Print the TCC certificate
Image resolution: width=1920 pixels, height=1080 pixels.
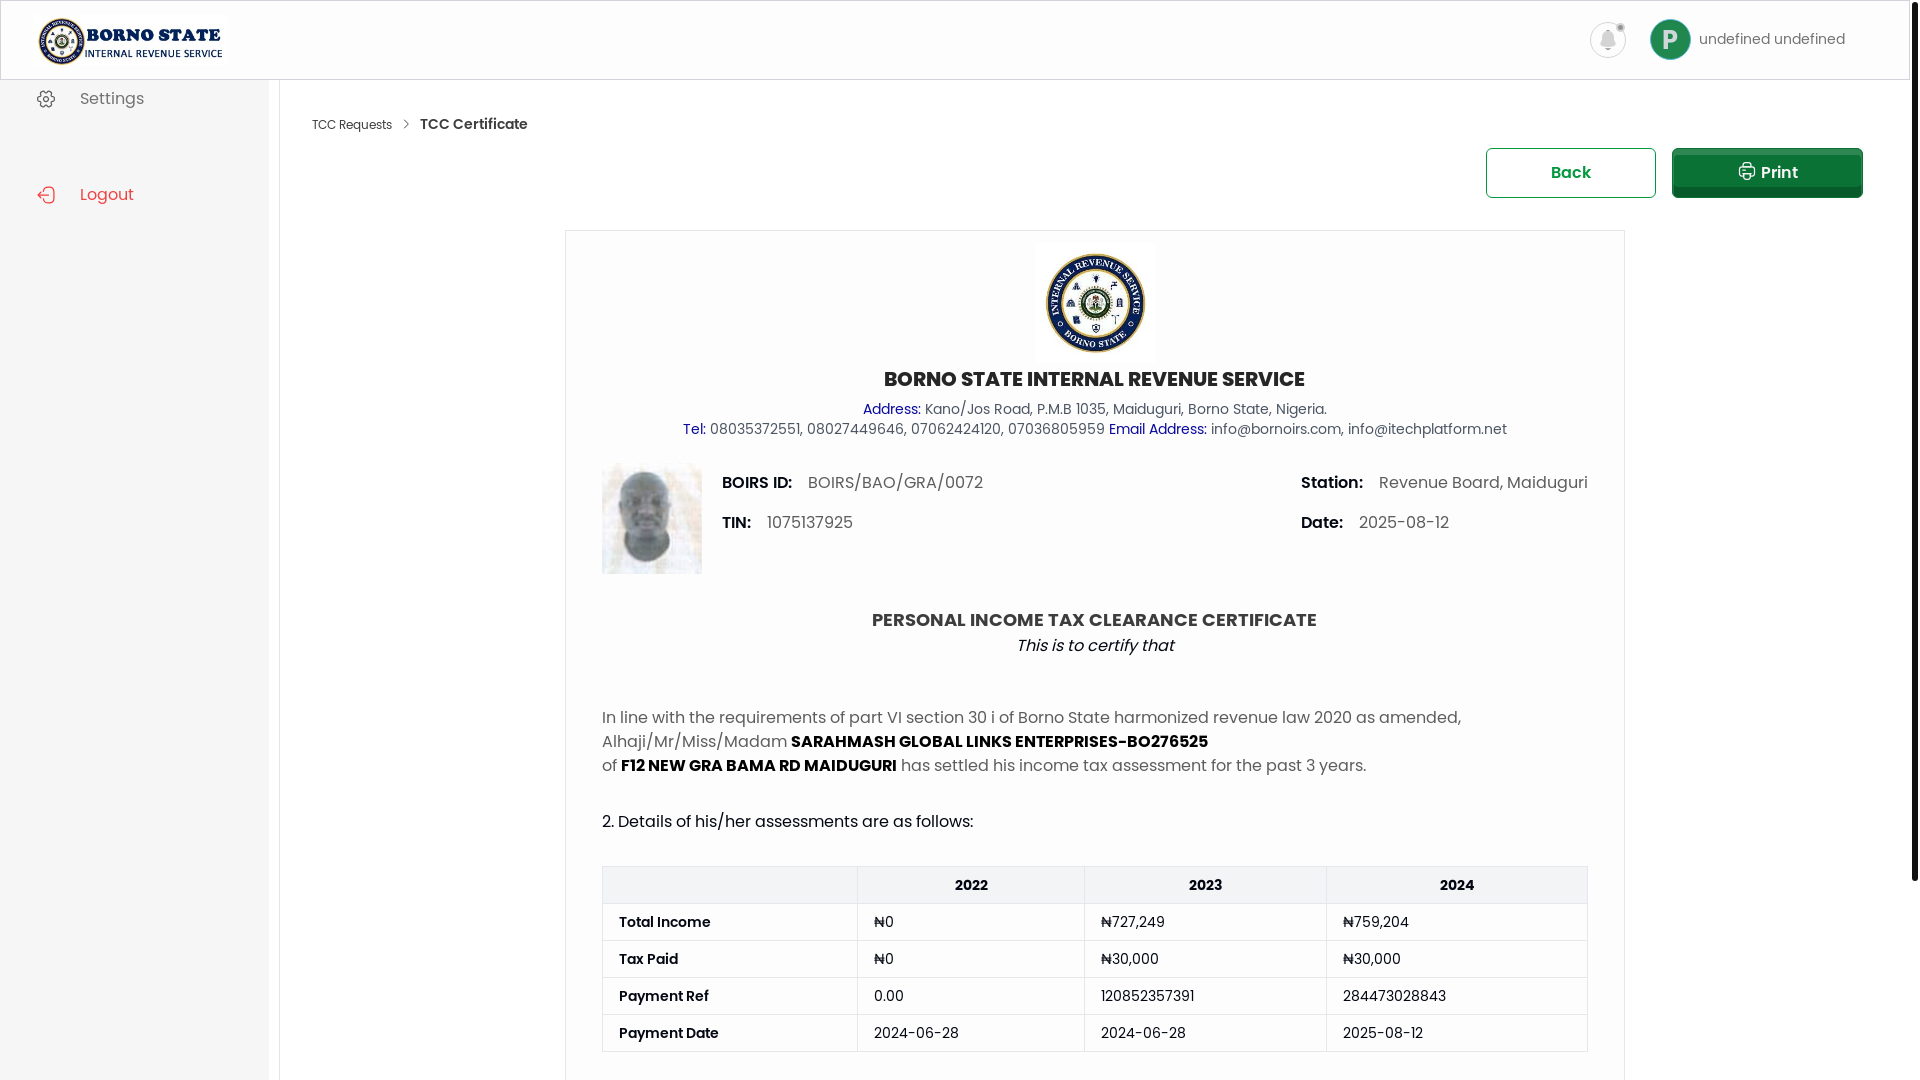[x=1767, y=173]
